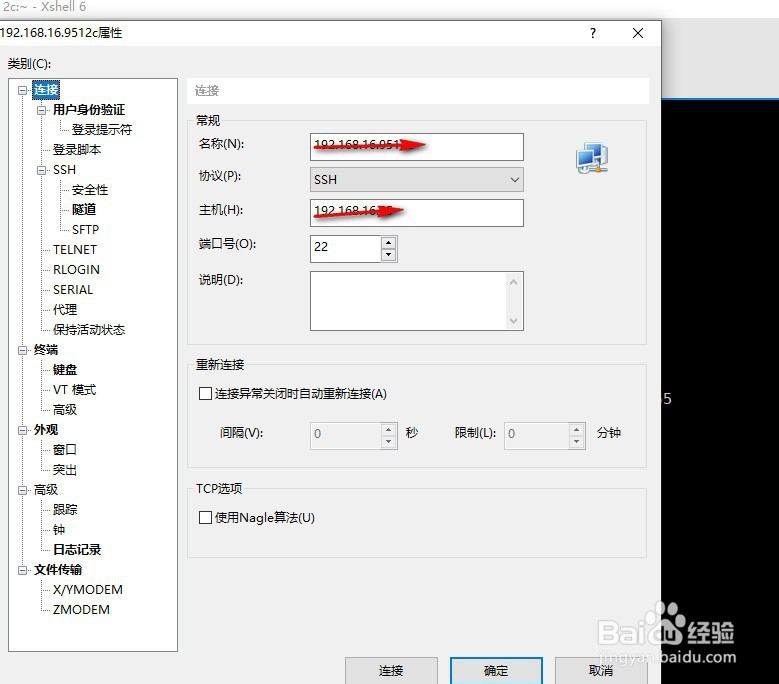The height and width of the screenshot is (684, 779).
Task: Click the description box scroll up arrow
Action: tap(514, 282)
